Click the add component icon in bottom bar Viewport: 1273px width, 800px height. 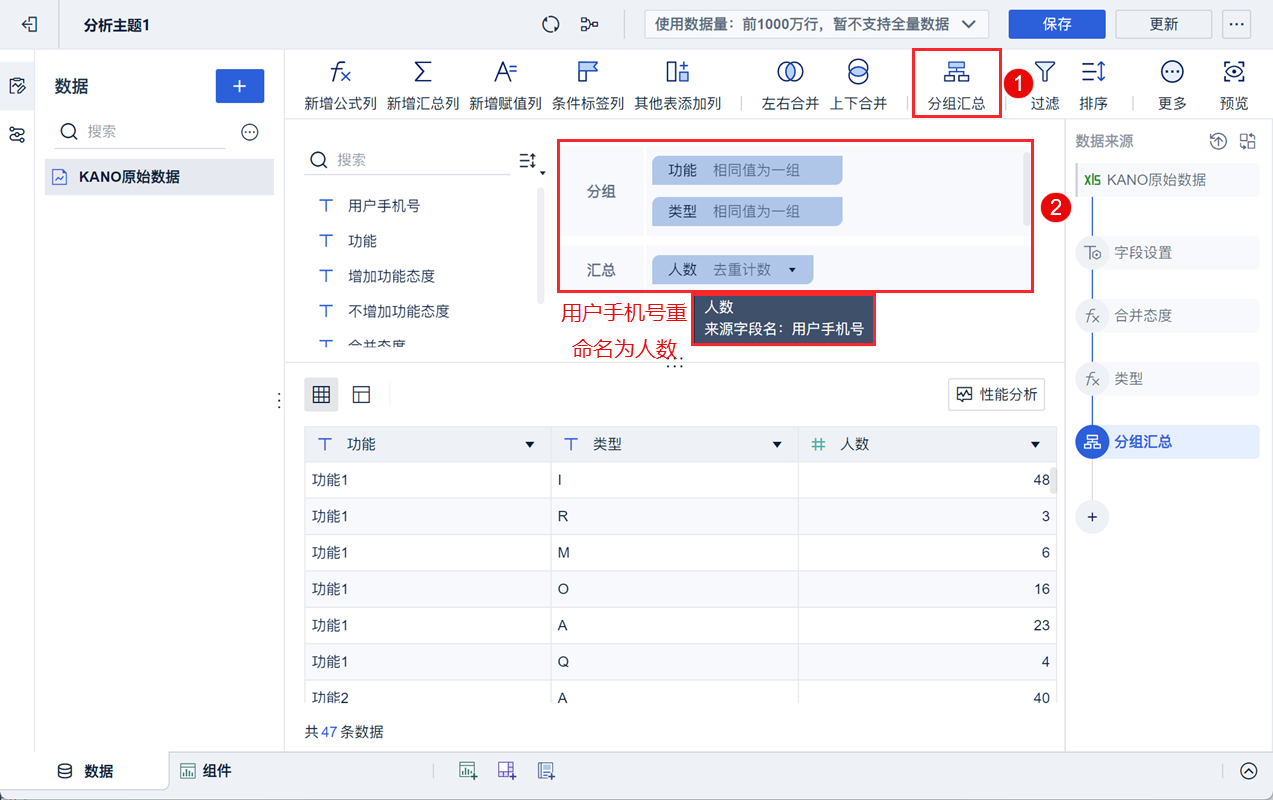468,771
